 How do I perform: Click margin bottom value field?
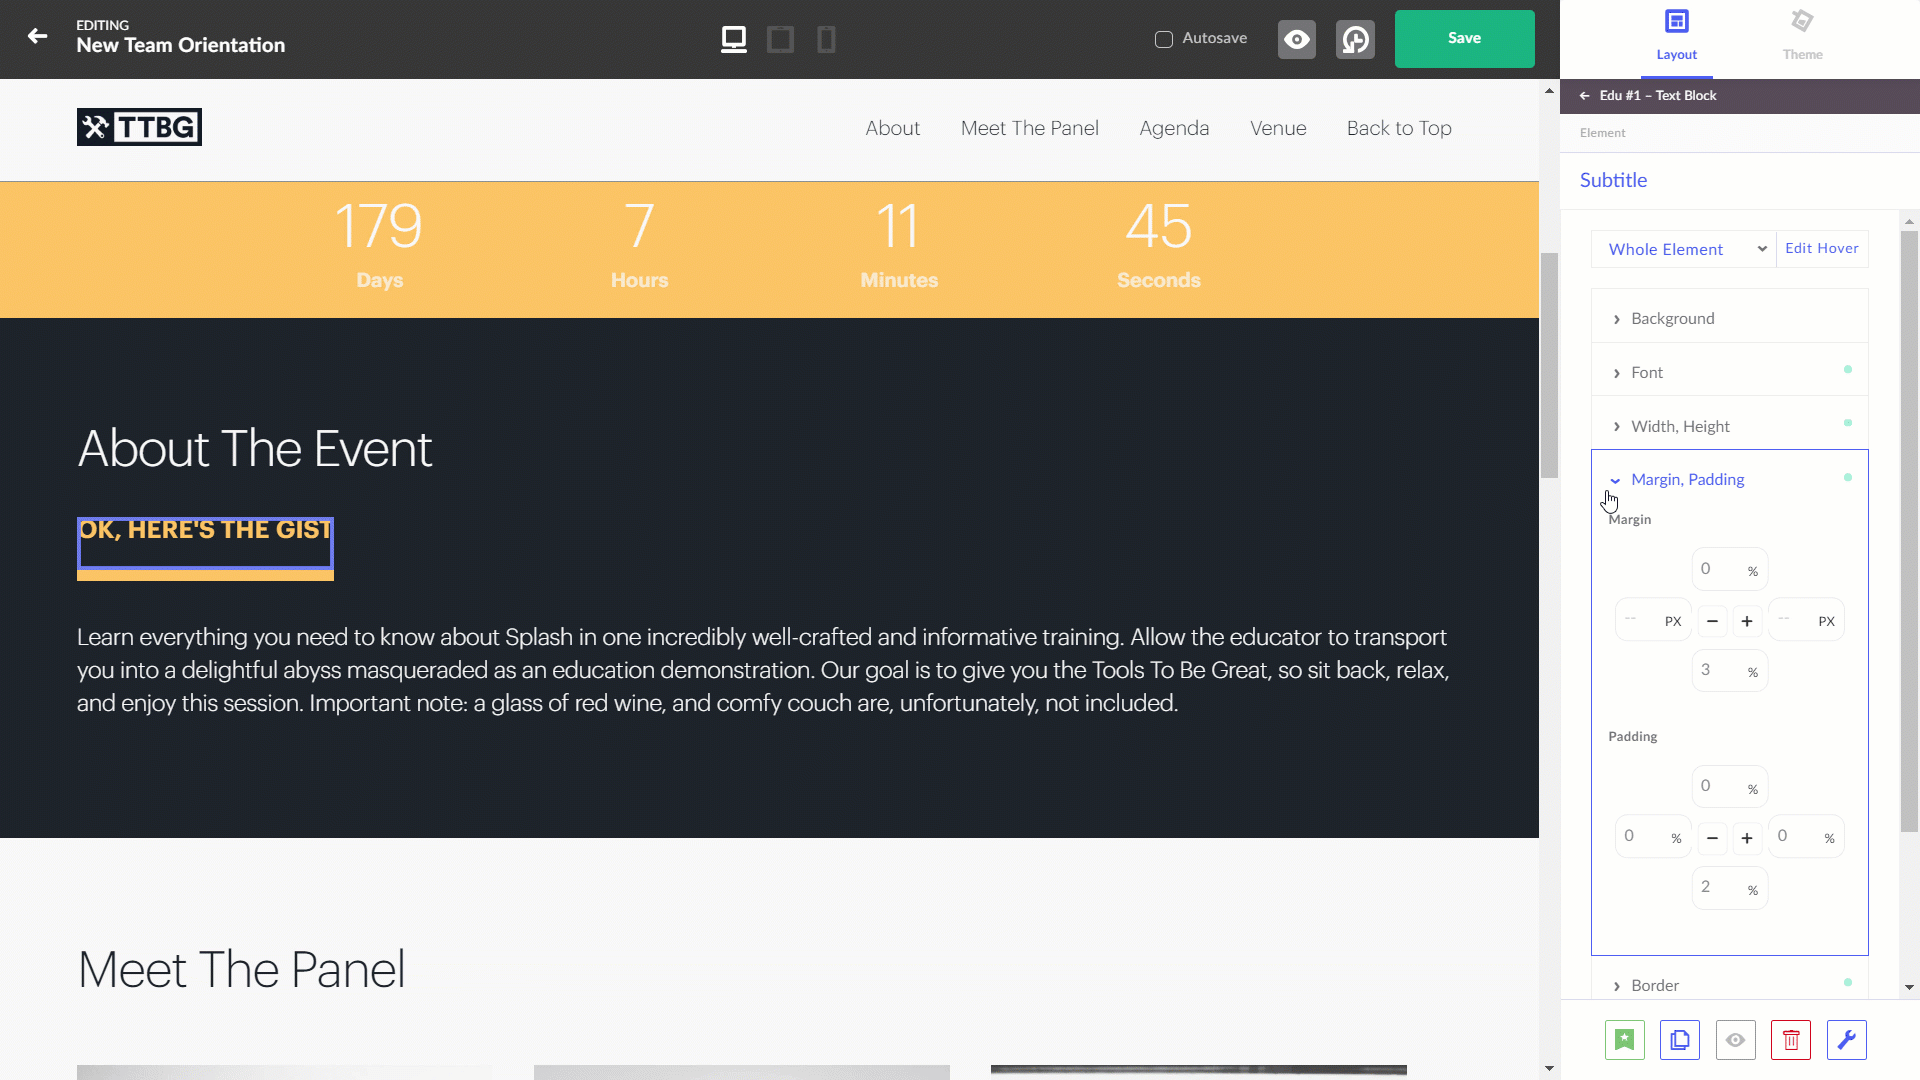click(x=1730, y=670)
